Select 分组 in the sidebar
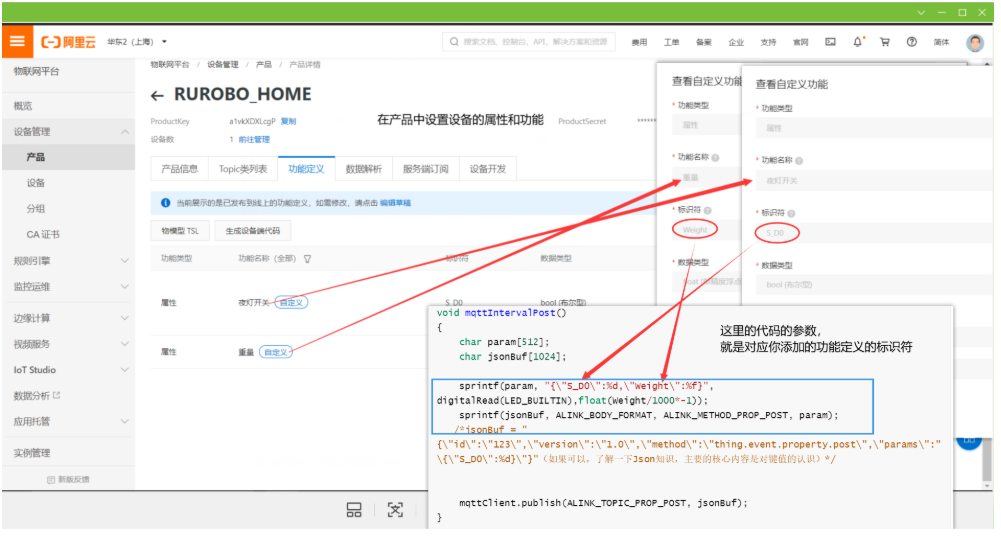Screen dimensions: 1001x548 click(36, 209)
